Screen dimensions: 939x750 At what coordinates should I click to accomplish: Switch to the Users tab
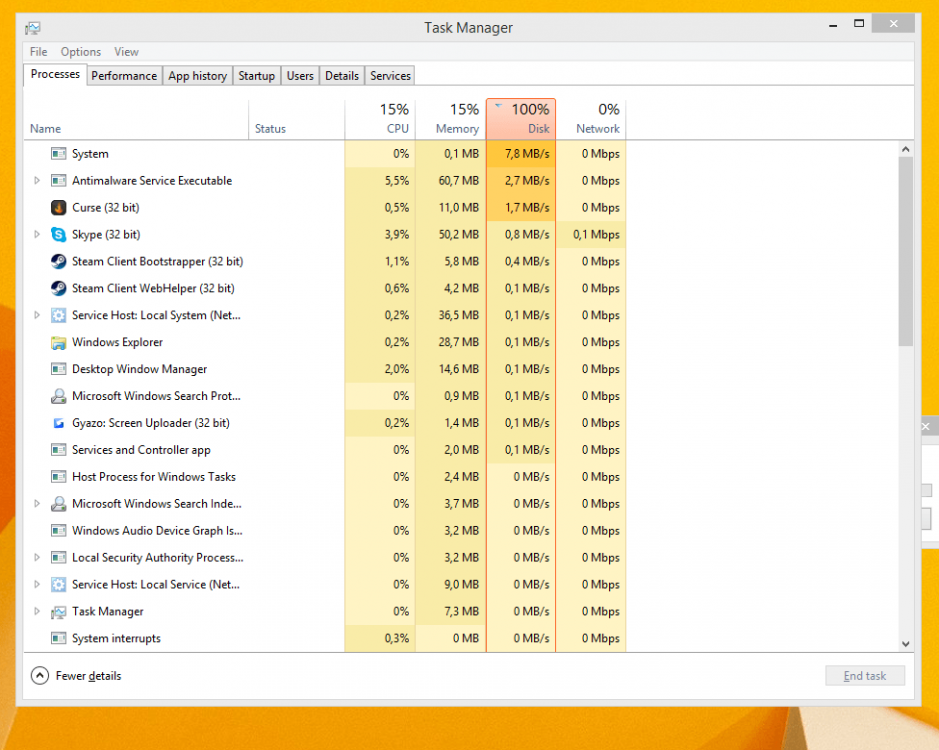(x=300, y=76)
